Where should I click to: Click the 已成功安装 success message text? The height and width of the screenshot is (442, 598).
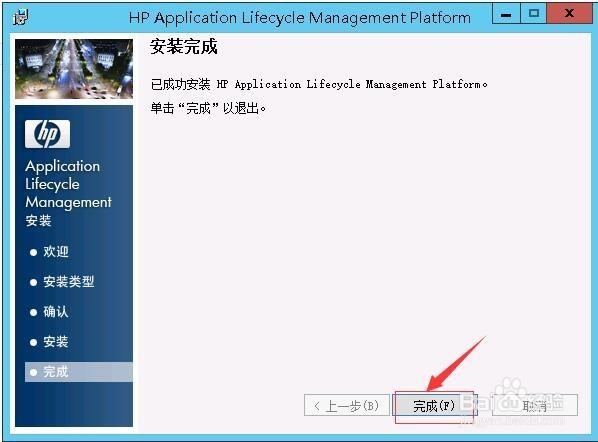pos(319,84)
